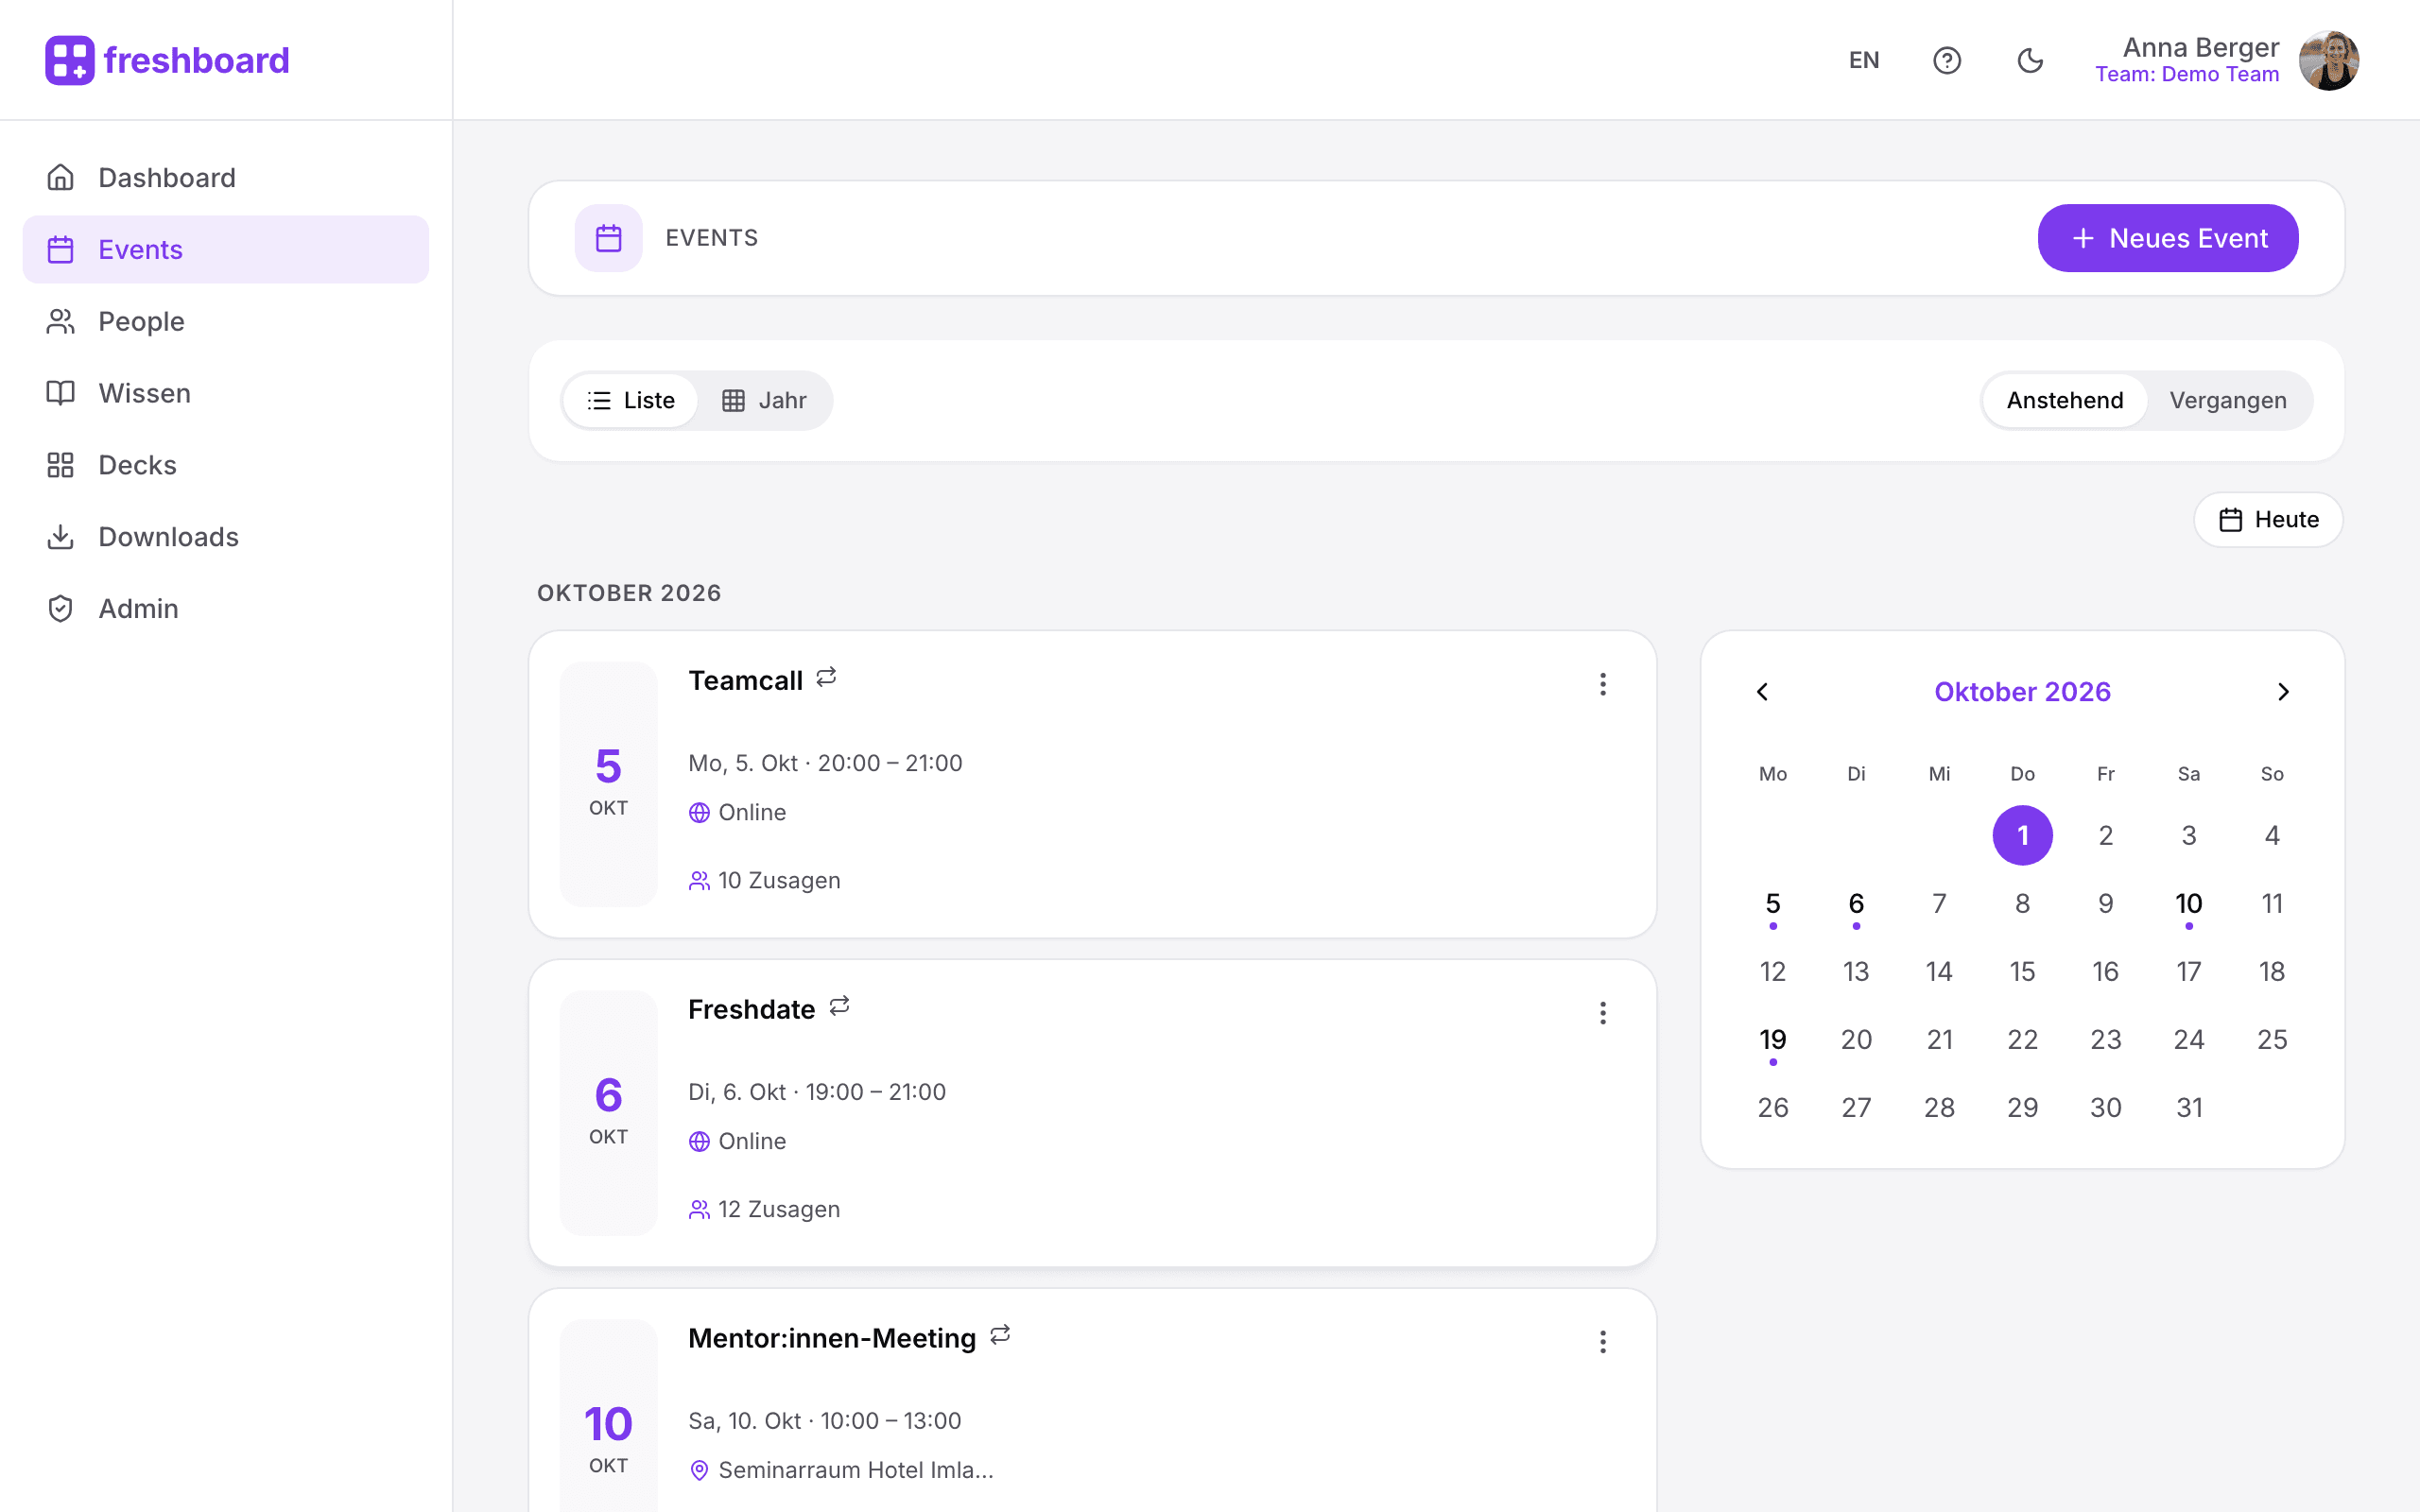Open the People page from the sidebar
The height and width of the screenshot is (1512, 2420).
(226, 321)
